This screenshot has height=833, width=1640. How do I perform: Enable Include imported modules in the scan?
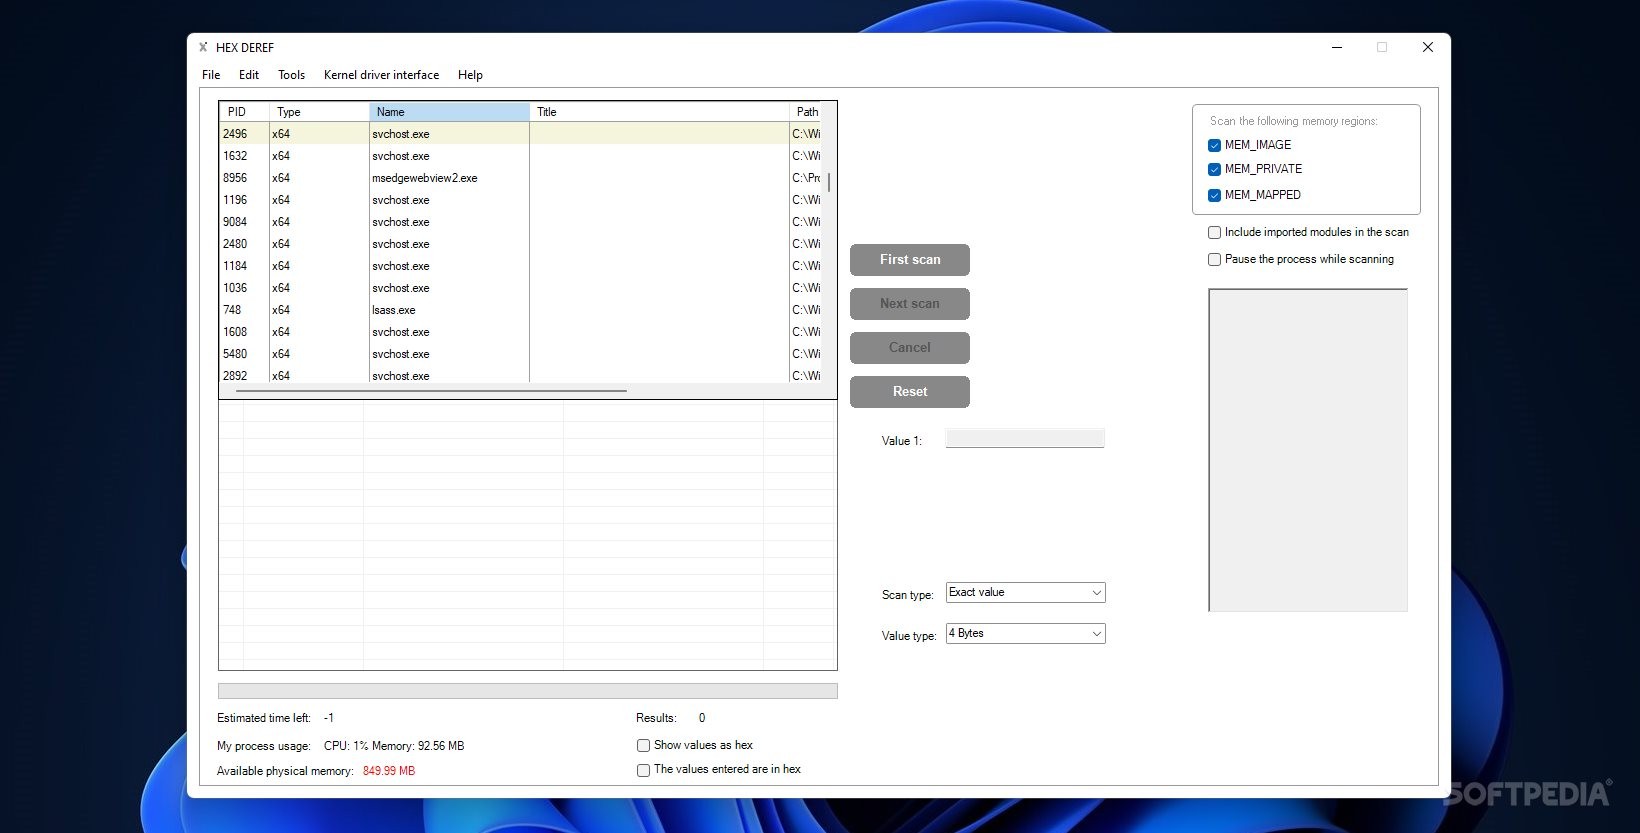coord(1214,232)
